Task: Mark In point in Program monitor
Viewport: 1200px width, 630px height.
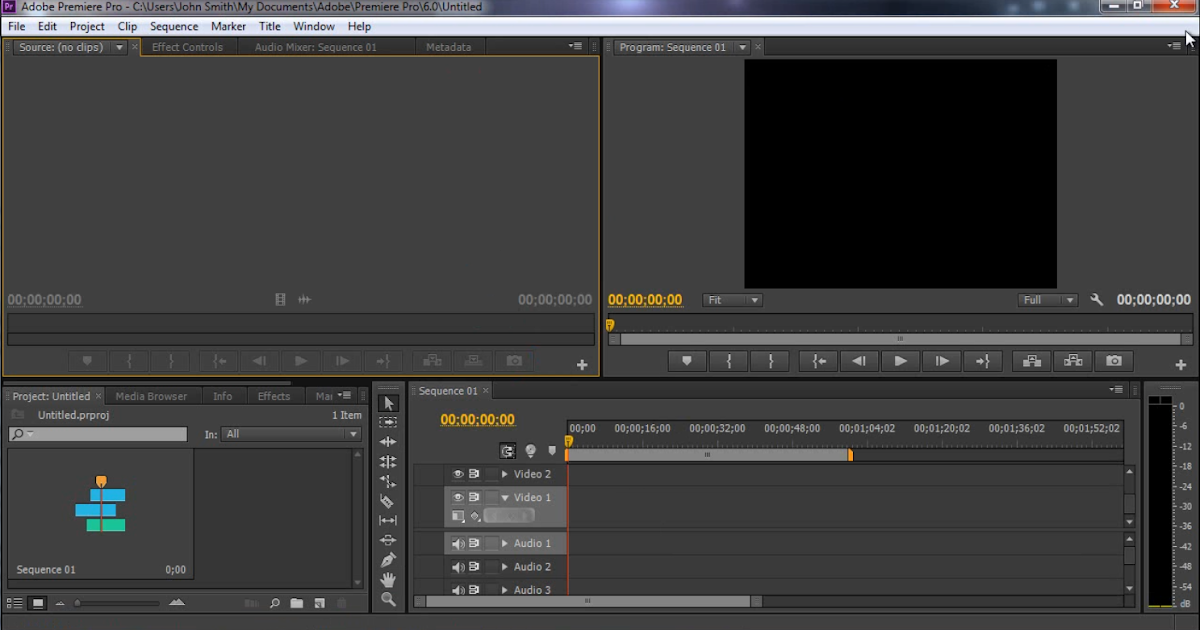Action: [729, 361]
